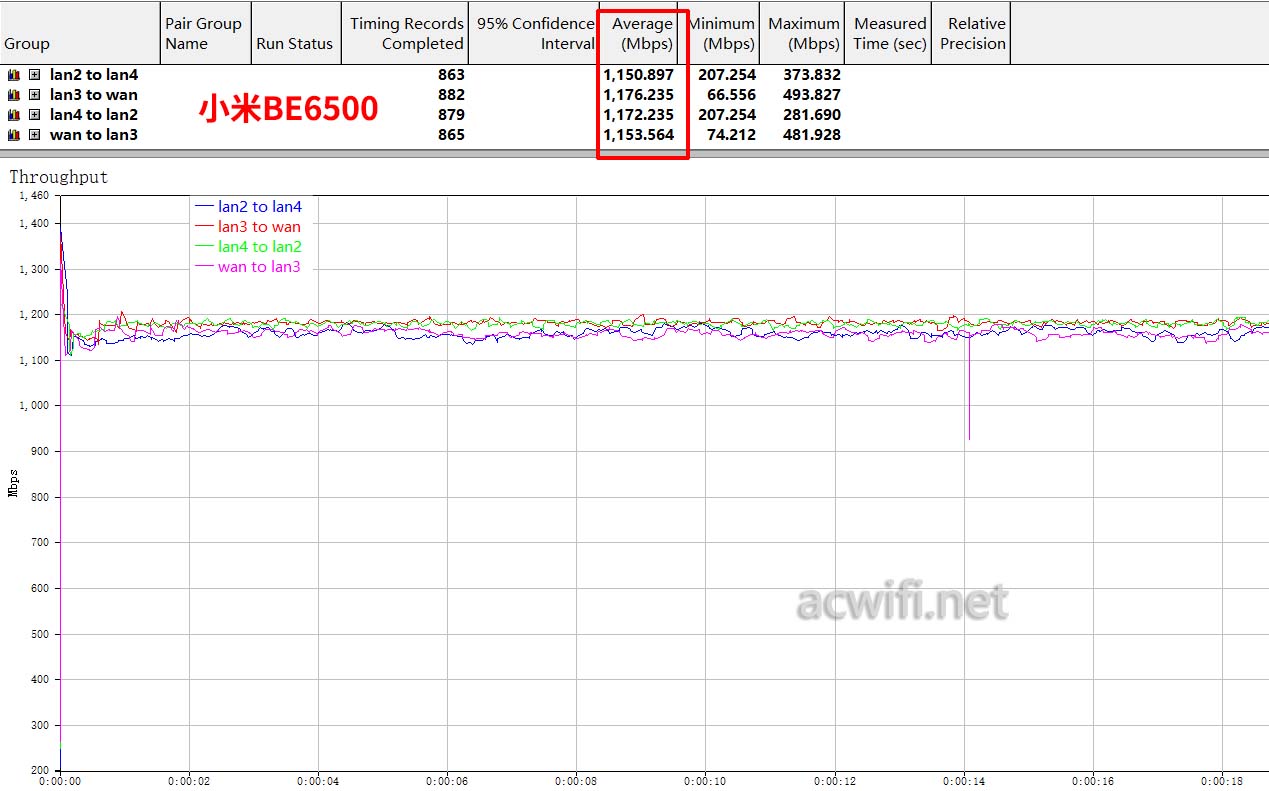Click the timing records value 863
The image size is (1269, 791).
[451, 75]
